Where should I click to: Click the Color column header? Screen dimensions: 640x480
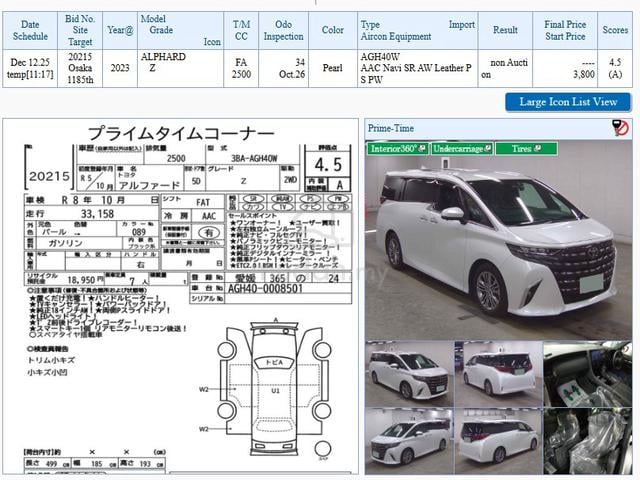click(x=333, y=31)
